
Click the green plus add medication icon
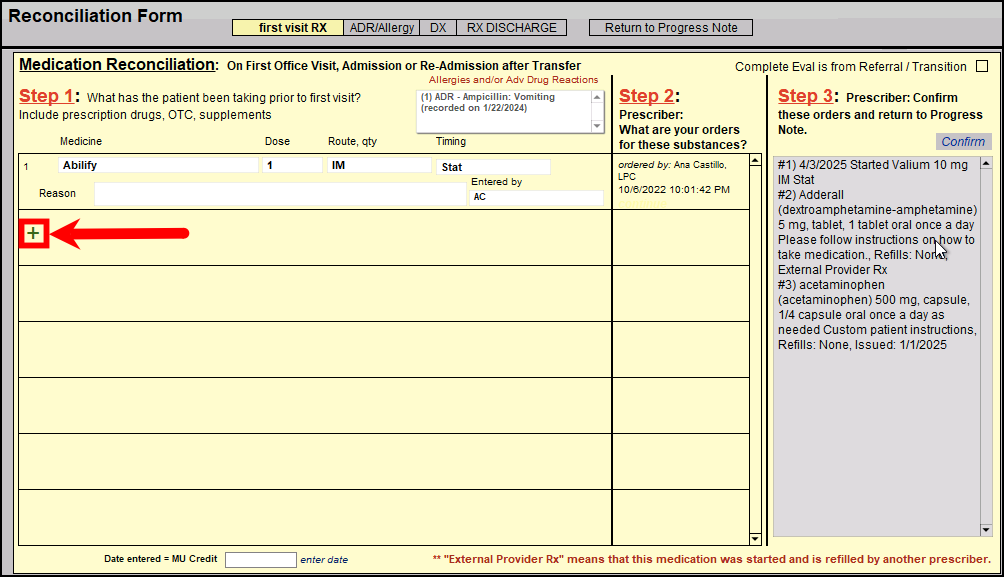click(x=34, y=233)
